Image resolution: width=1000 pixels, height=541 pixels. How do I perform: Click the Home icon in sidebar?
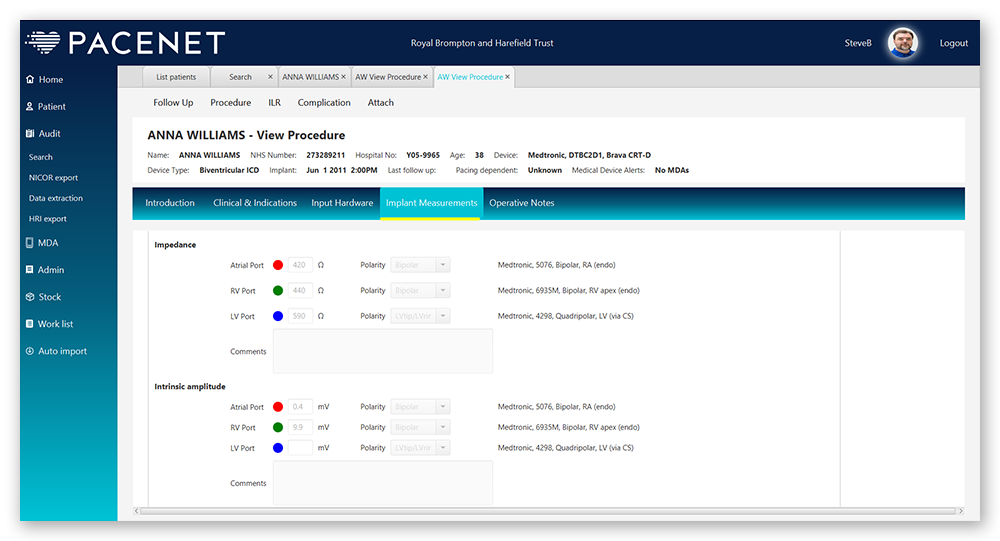29,80
